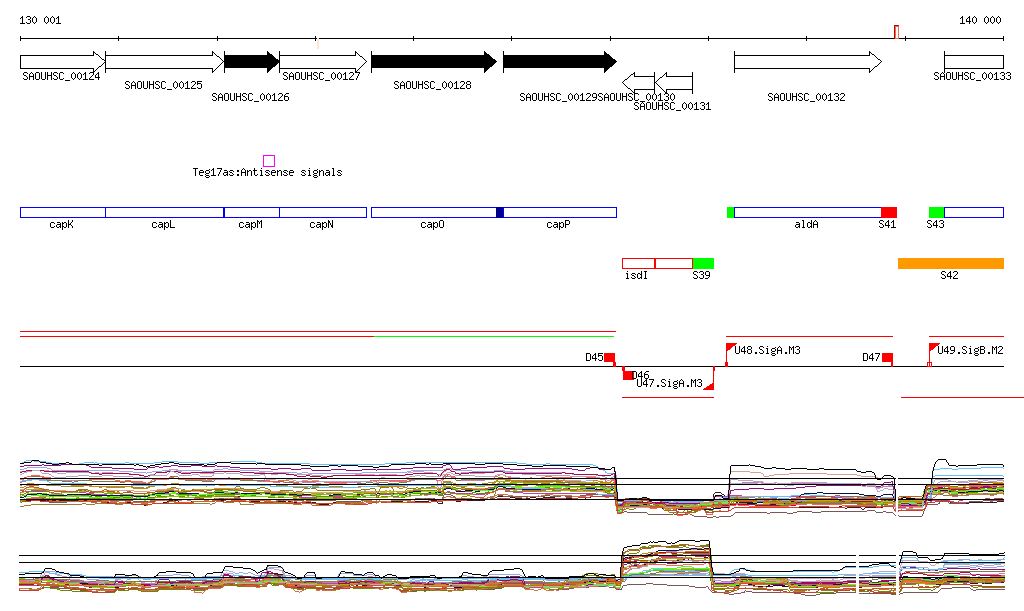Click the SAOUHSC_00124 gene arrow

pos(63,62)
